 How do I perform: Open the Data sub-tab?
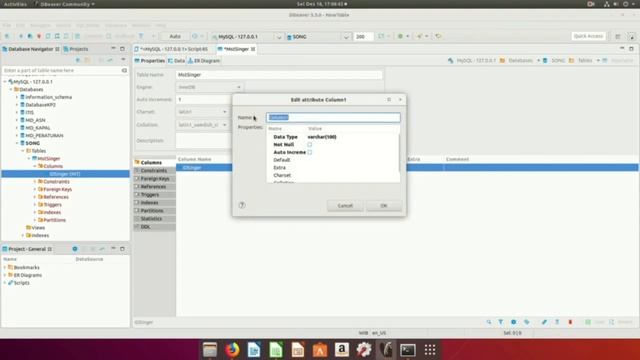click(176, 61)
